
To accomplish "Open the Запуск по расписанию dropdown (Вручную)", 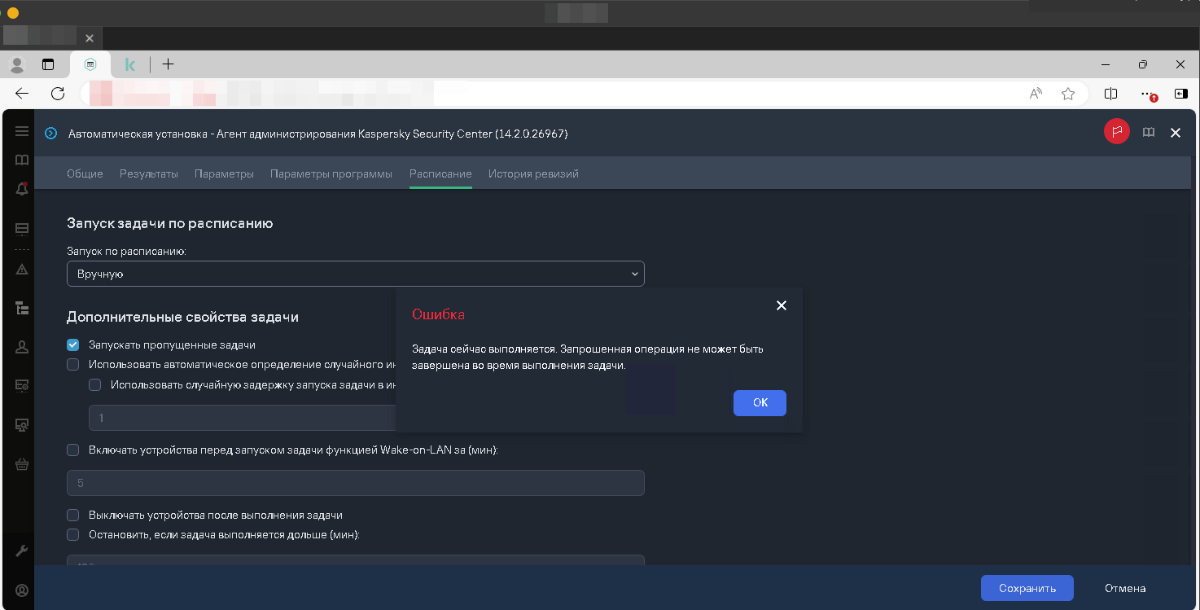I will click(x=356, y=273).
